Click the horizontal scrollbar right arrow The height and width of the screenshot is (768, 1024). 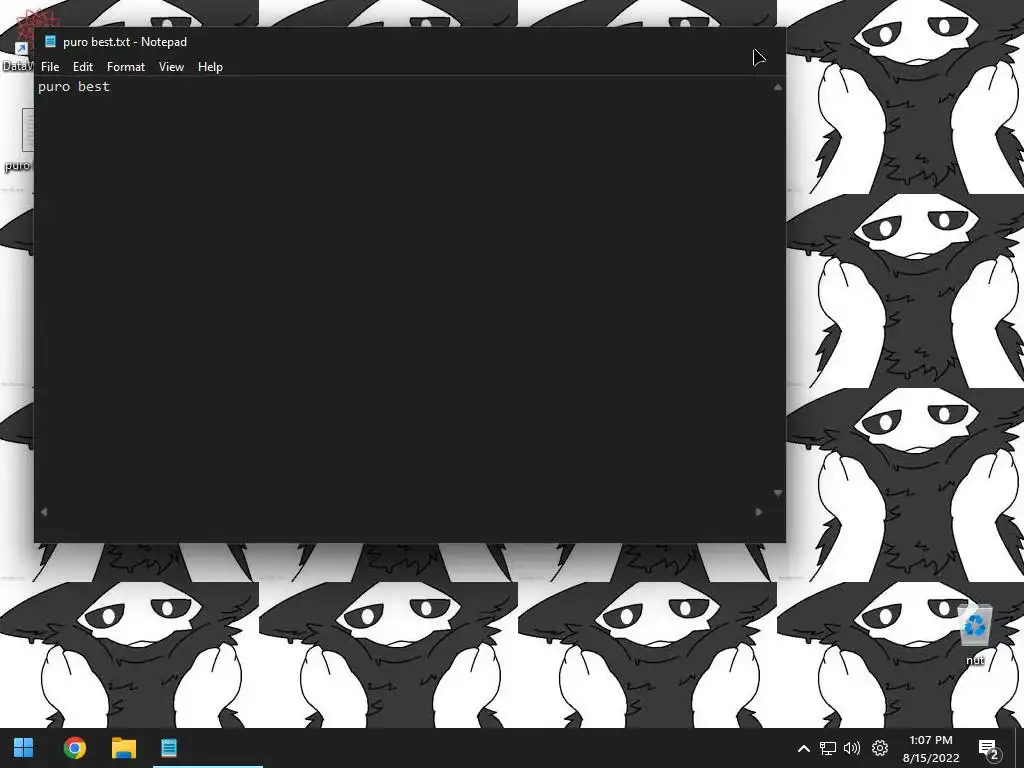pos(758,512)
